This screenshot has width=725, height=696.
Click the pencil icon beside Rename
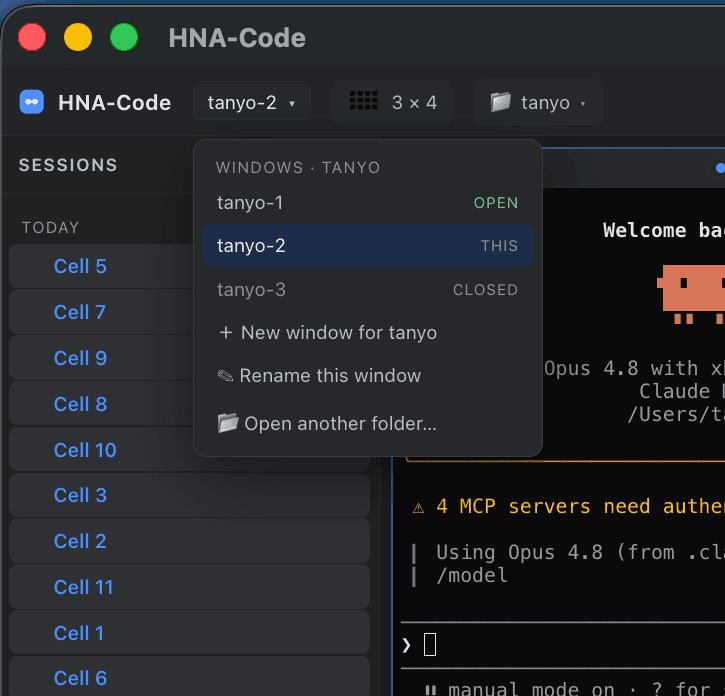coord(226,376)
